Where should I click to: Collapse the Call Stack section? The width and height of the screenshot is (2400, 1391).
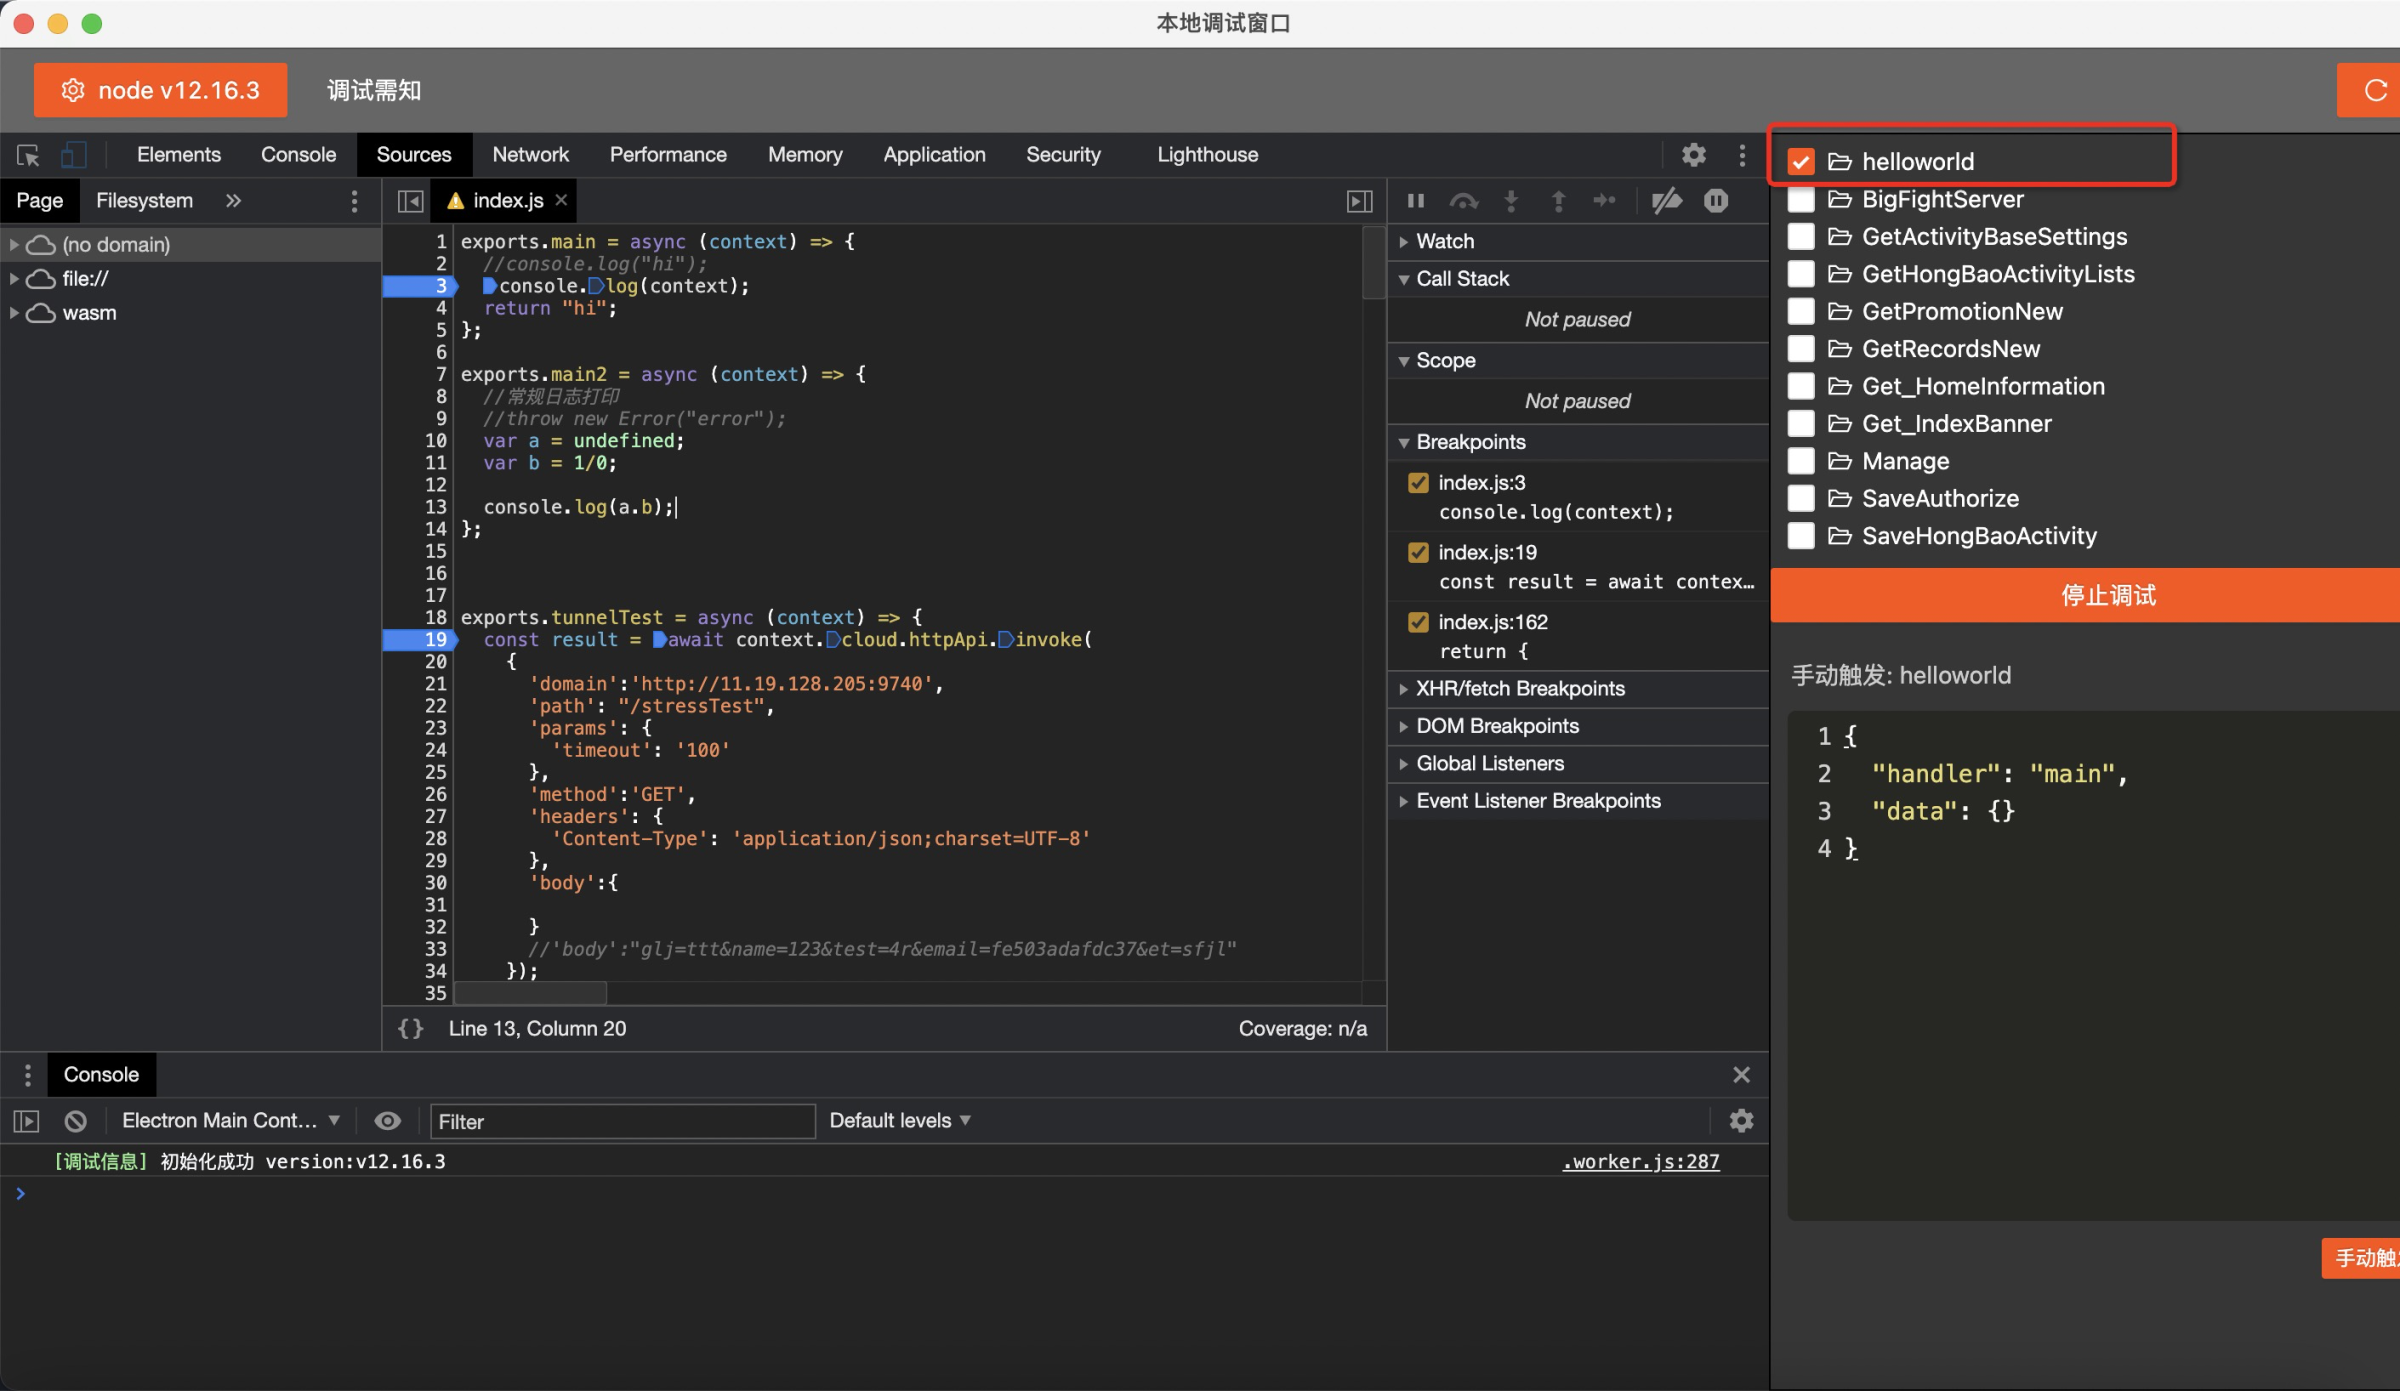(1578, 279)
